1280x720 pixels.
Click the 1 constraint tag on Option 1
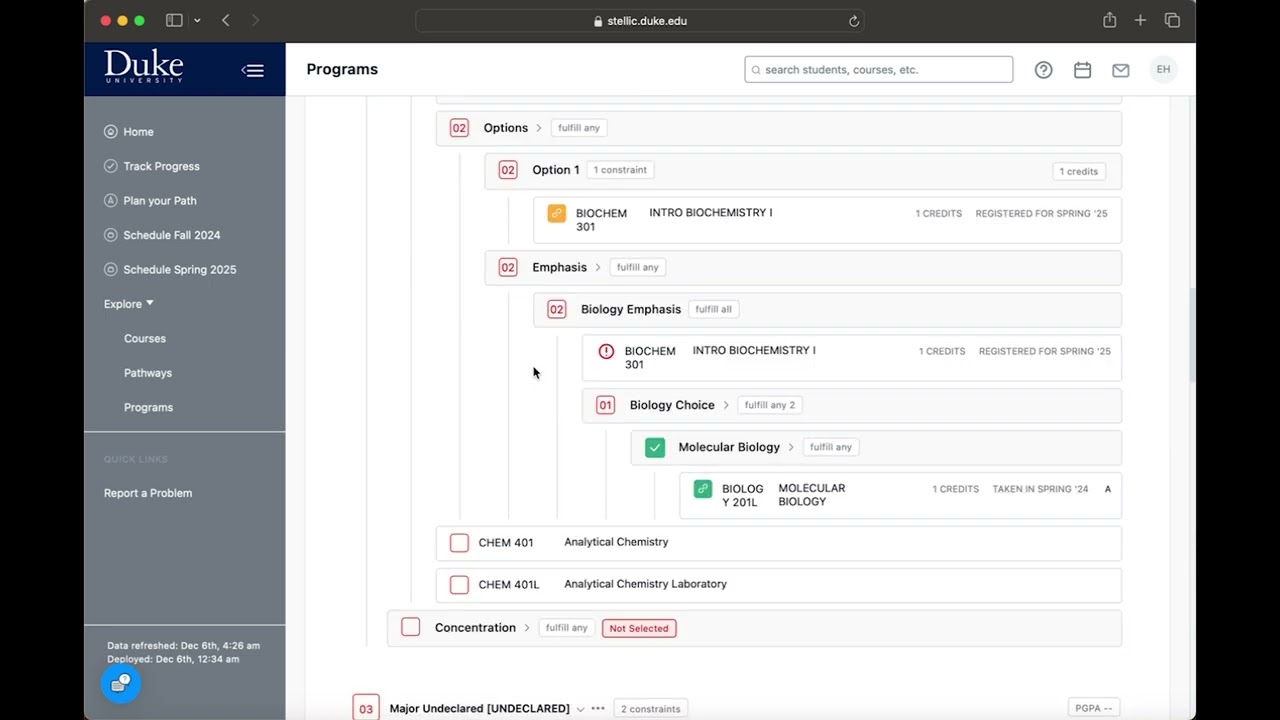(620, 170)
